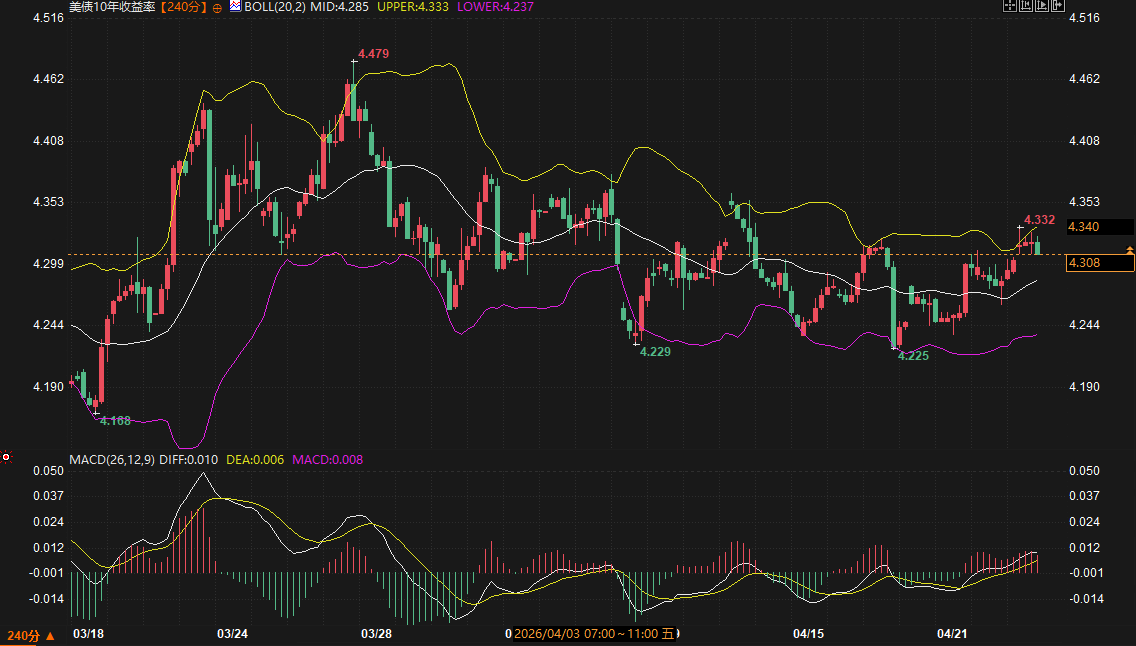Screen dimensions: 1136x646
Task: Click the scroll-to-latest arrow icon
Action: pos(1058,6)
